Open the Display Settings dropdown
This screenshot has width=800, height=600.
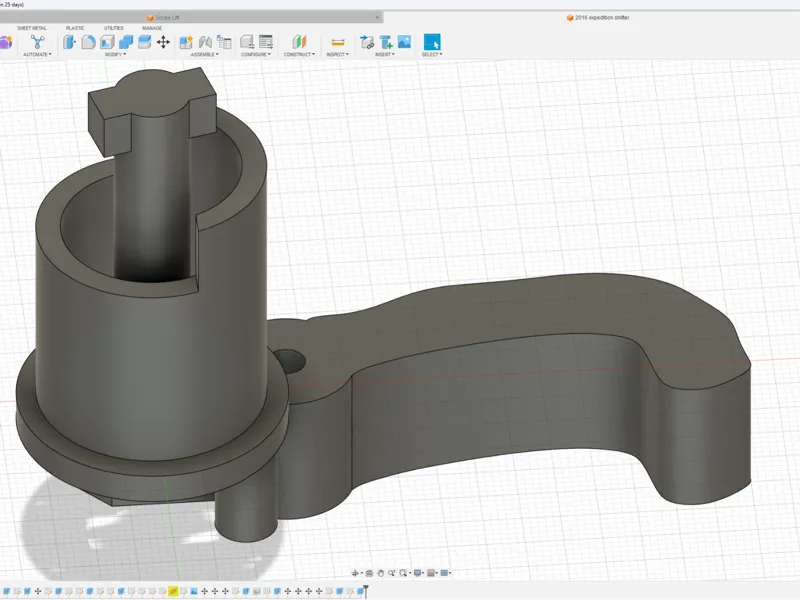pyautogui.click(x=418, y=573)
